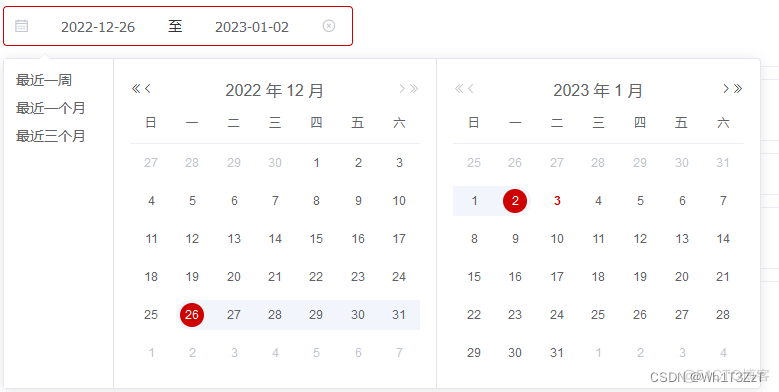Viewport: 779px width, 392px height.
Task: Choose the 最近三个月 shortcut
Action: (51, 136)
